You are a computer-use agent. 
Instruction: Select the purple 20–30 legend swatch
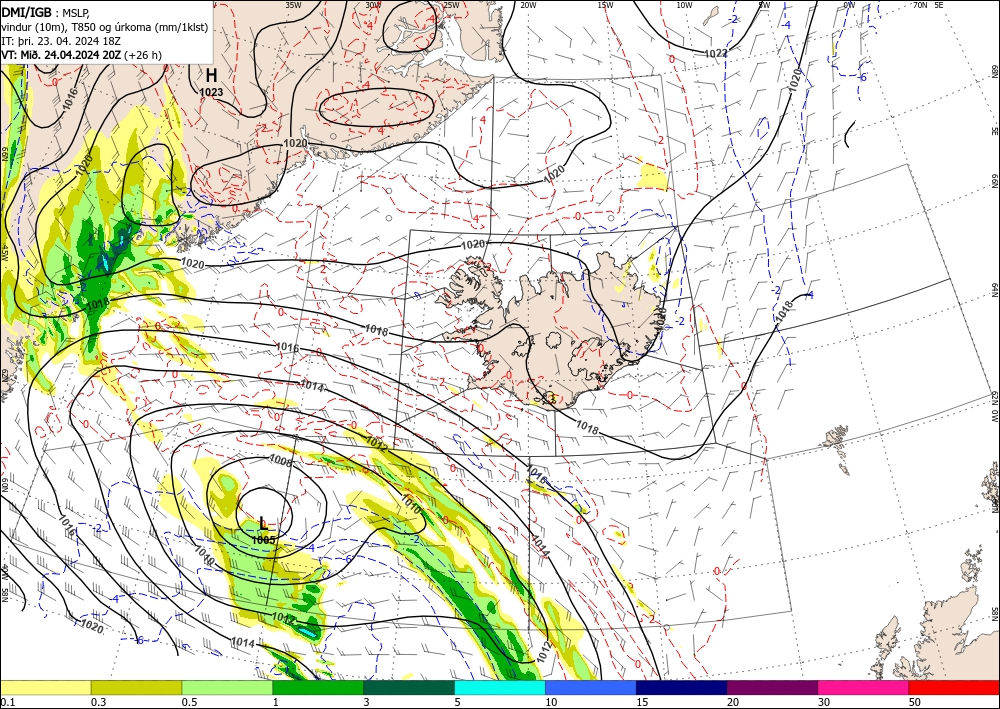(772, 687)
